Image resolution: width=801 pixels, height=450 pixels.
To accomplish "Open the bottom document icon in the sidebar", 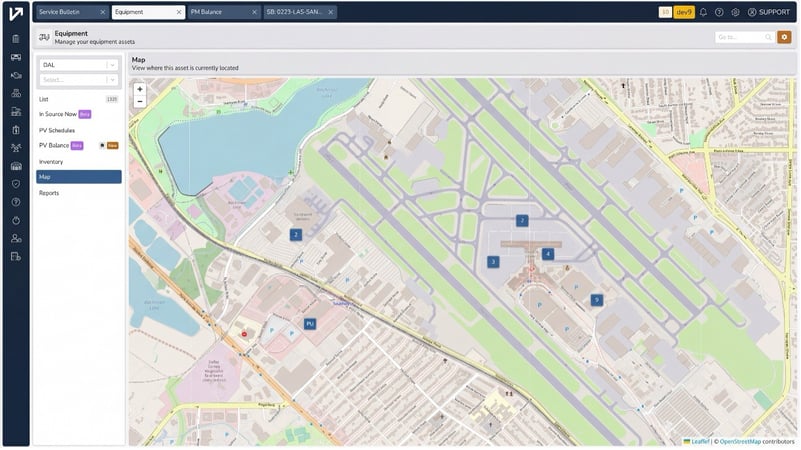I will click(16, 256).
